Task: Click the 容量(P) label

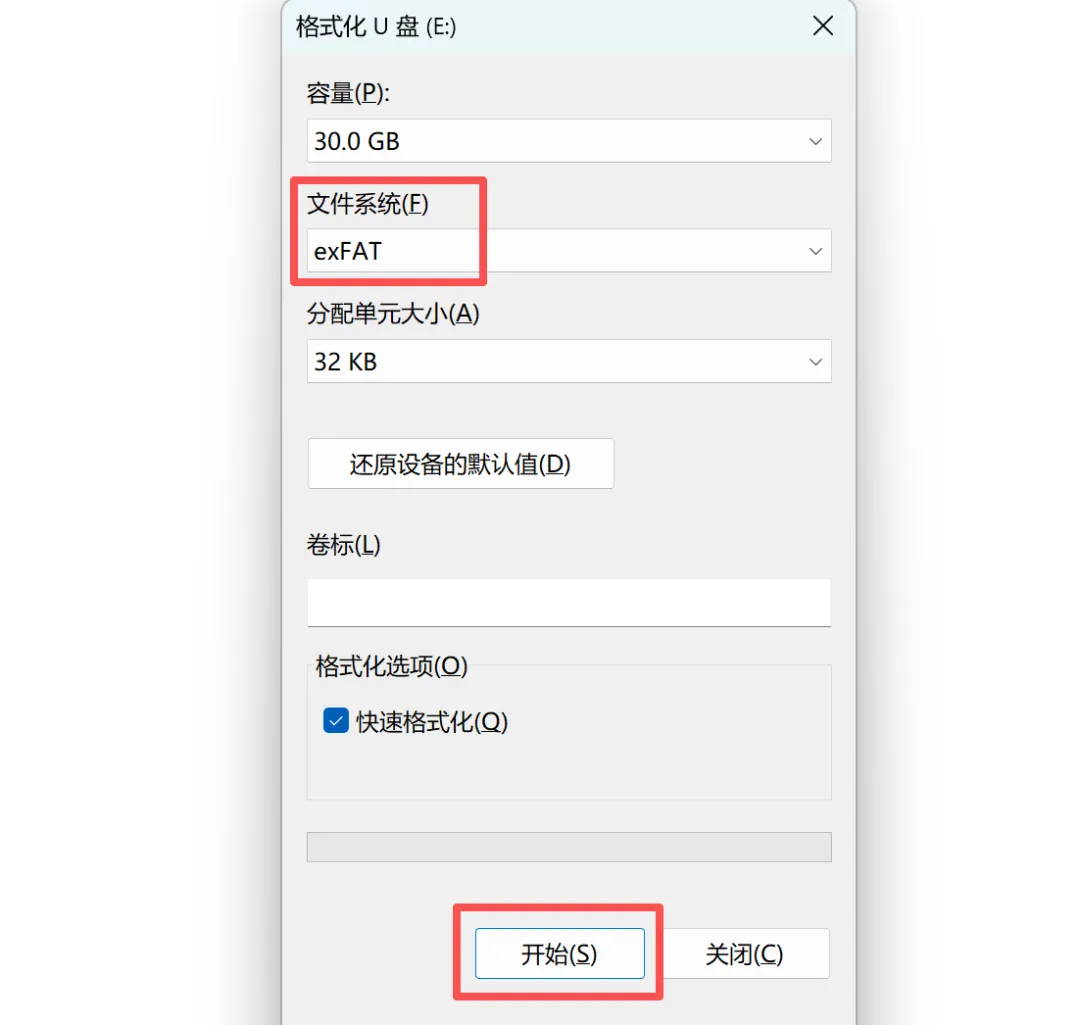Action: 348,93
